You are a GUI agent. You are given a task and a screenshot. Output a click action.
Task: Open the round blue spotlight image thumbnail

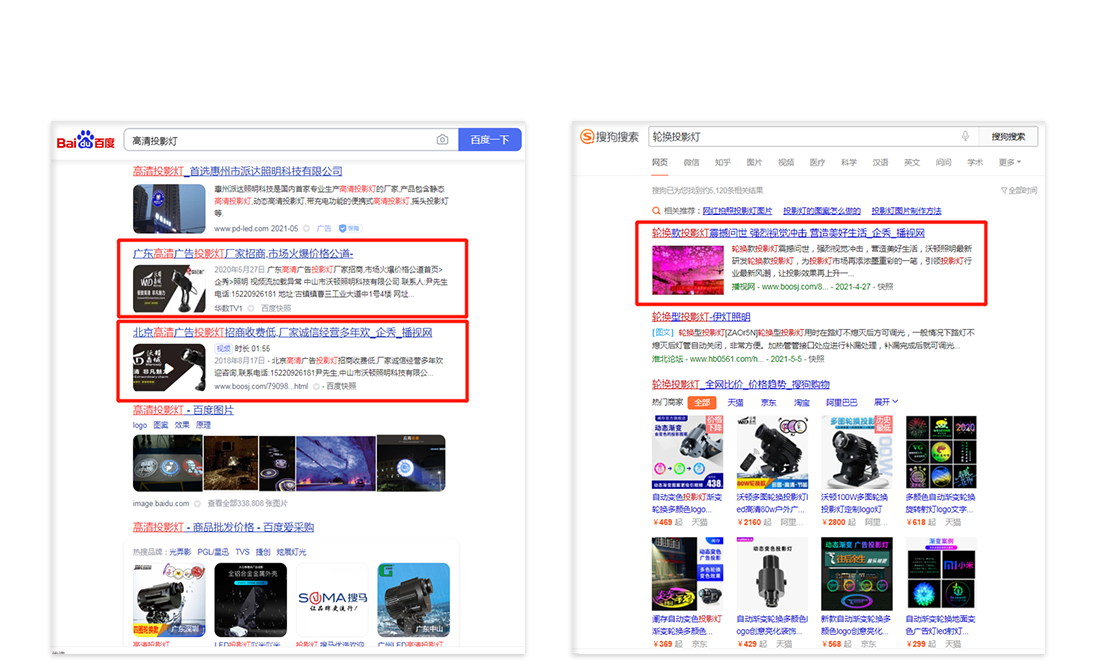(x=411, y=463)
